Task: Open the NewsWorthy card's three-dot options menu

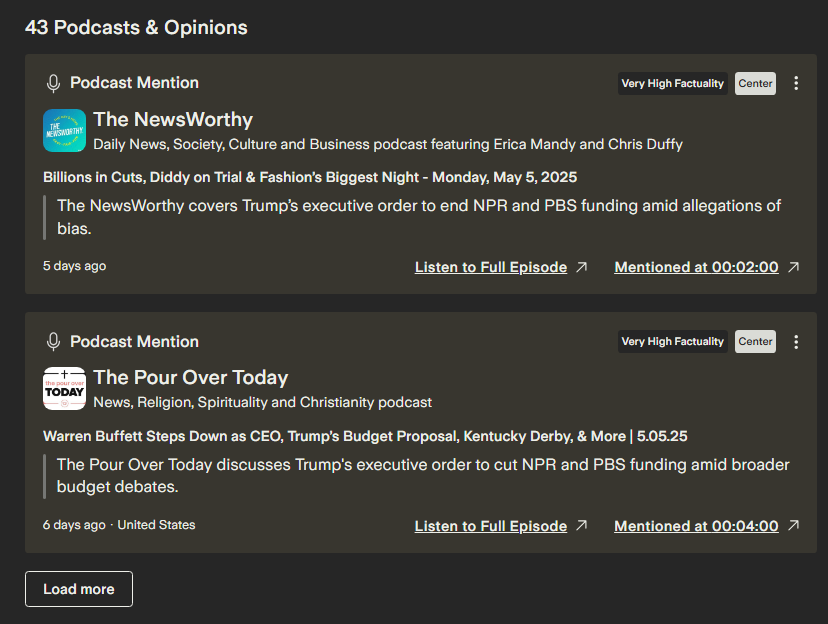Action: click(796, 83)
